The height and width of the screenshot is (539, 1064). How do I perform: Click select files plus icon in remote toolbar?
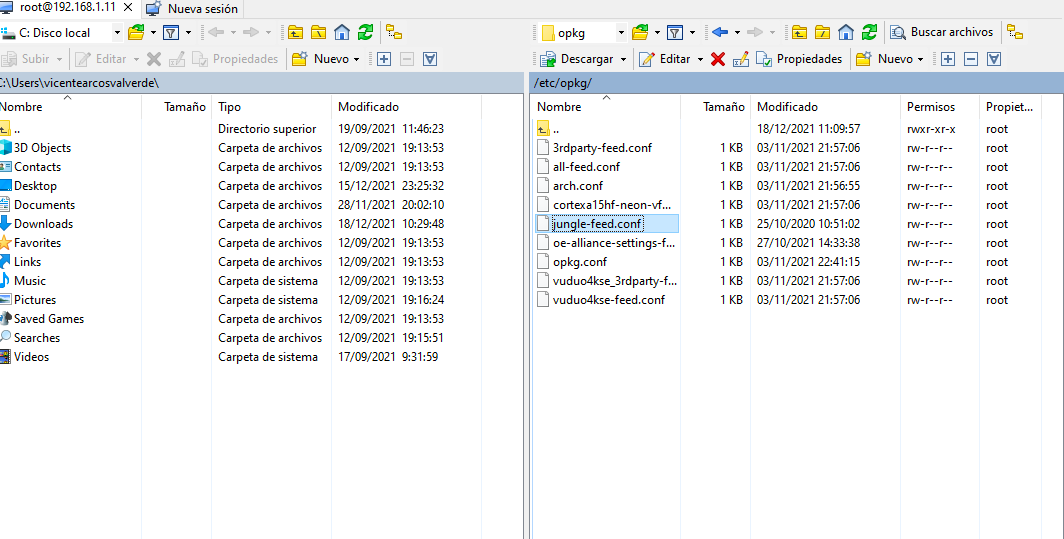tap(948, 59)
